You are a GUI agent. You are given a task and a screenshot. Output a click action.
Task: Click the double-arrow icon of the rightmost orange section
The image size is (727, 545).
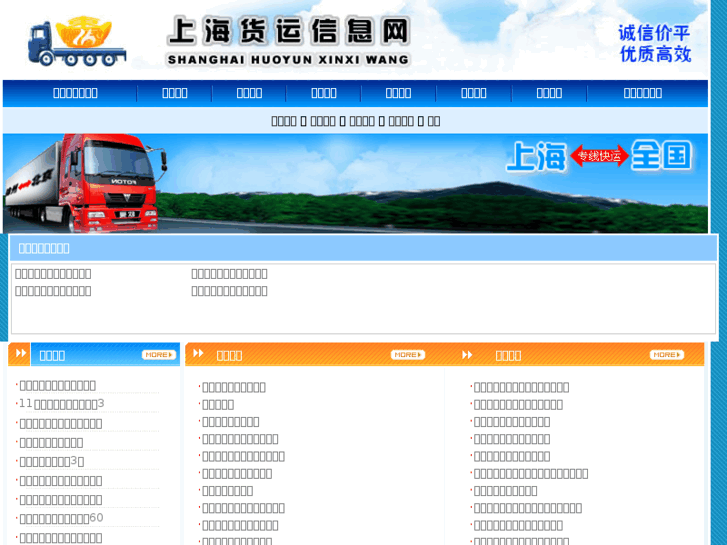click(x=467, y=355)
